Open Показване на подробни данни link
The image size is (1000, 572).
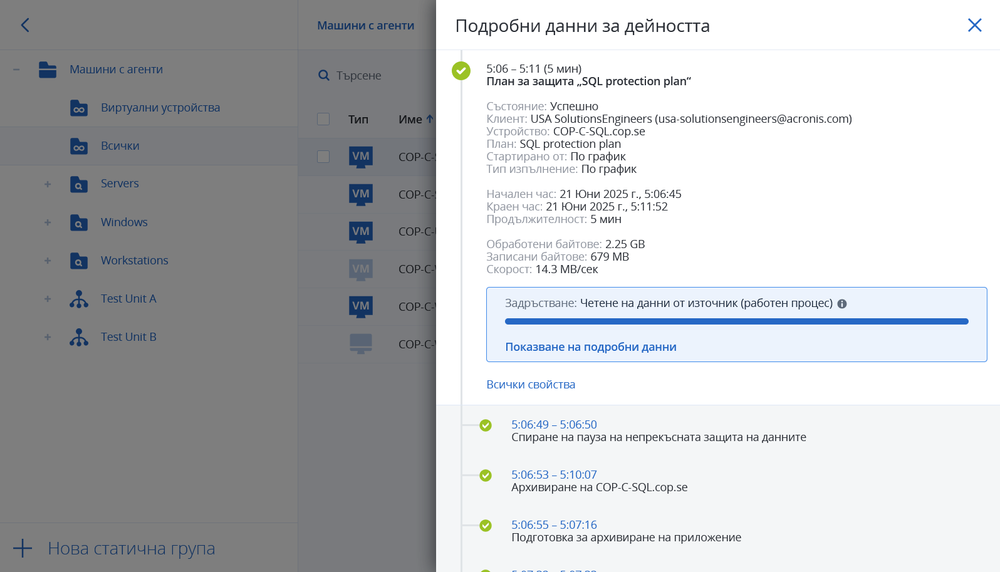pyautogui.click(x=590, y=347)
